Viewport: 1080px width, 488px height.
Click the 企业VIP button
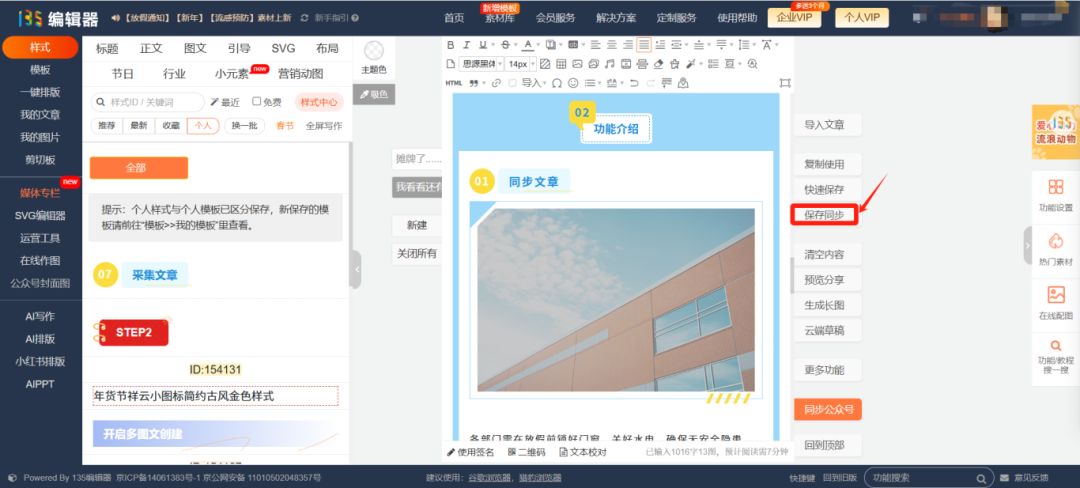pyautogui.click(x=794, y=18)
